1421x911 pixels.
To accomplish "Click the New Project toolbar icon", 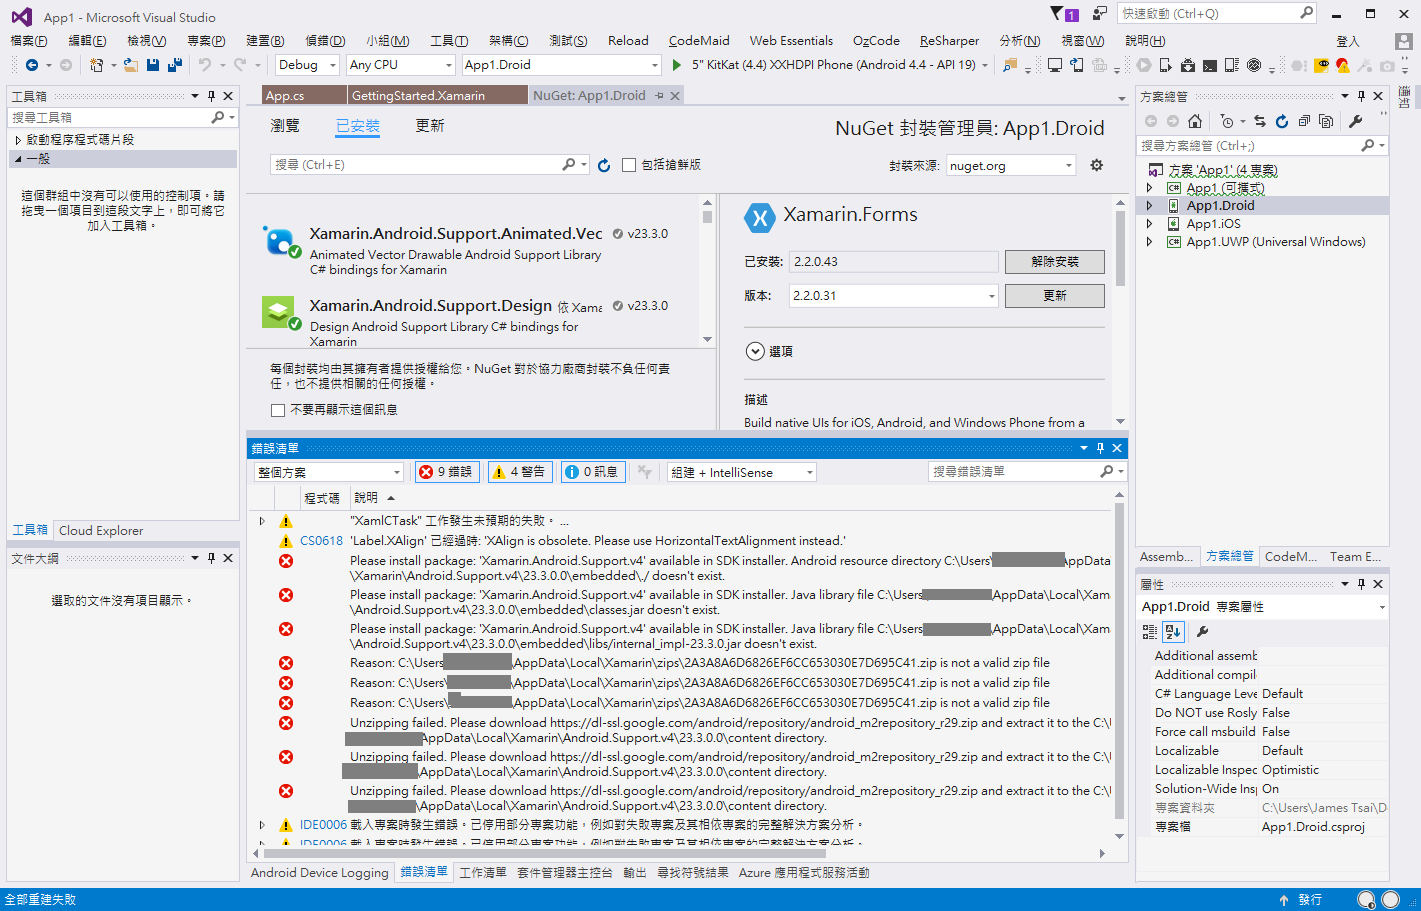I will [96, 65].
